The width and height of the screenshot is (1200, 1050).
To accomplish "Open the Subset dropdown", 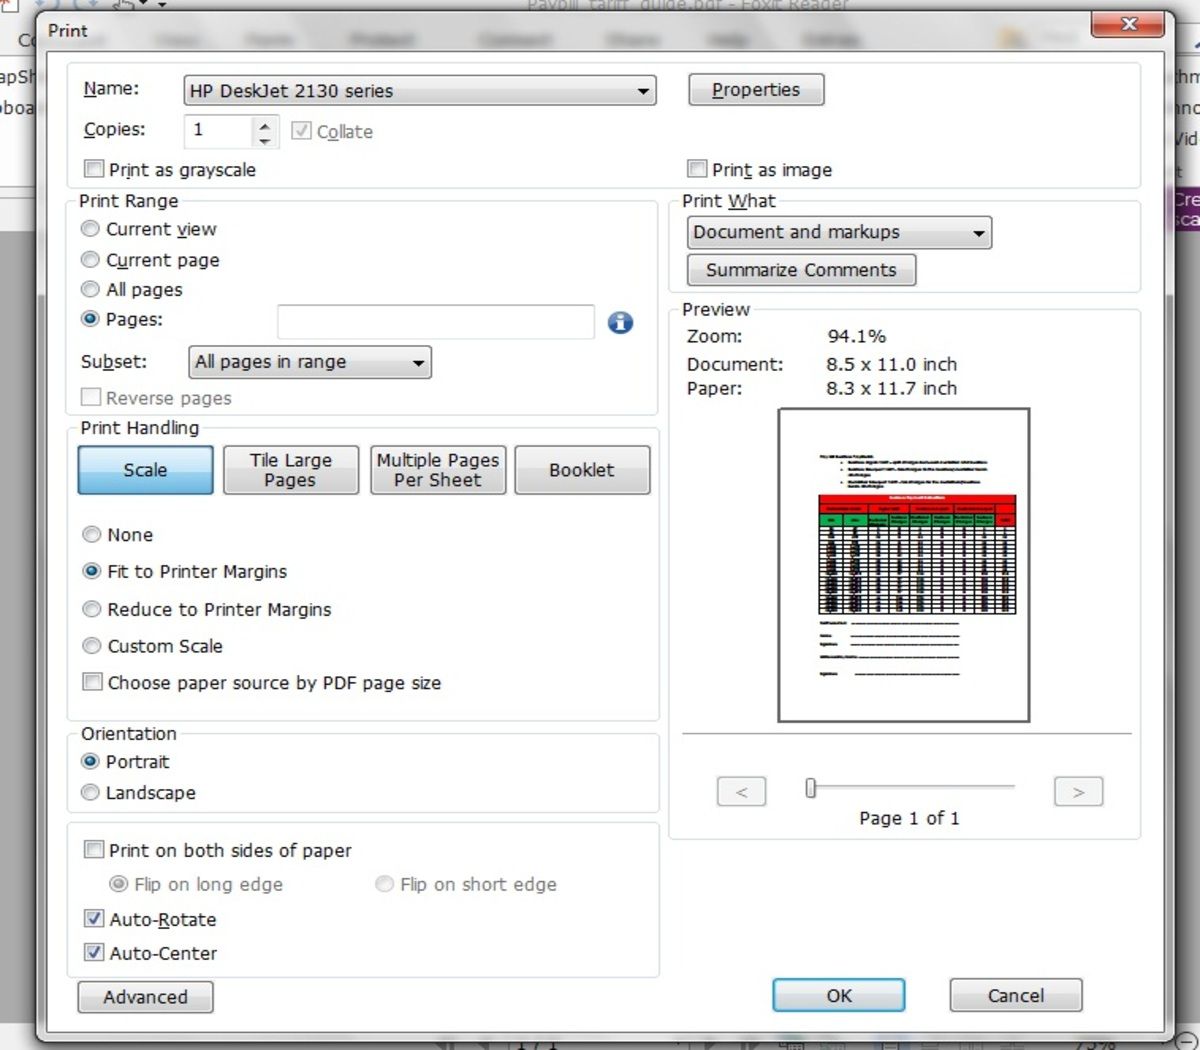I will pyautogui.click(x=310, y=362).
